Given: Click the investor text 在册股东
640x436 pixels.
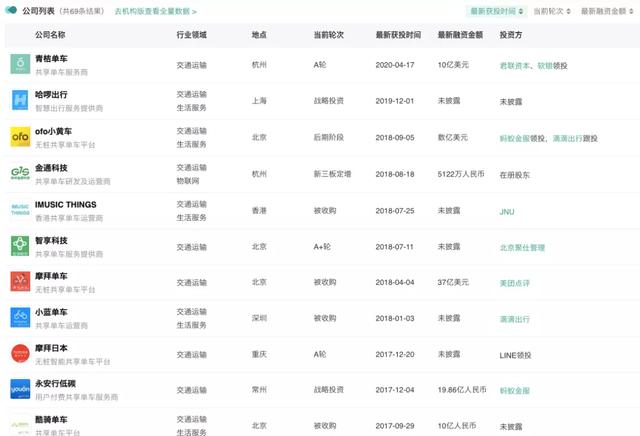Looking at the screenshot, I should 515,175.
